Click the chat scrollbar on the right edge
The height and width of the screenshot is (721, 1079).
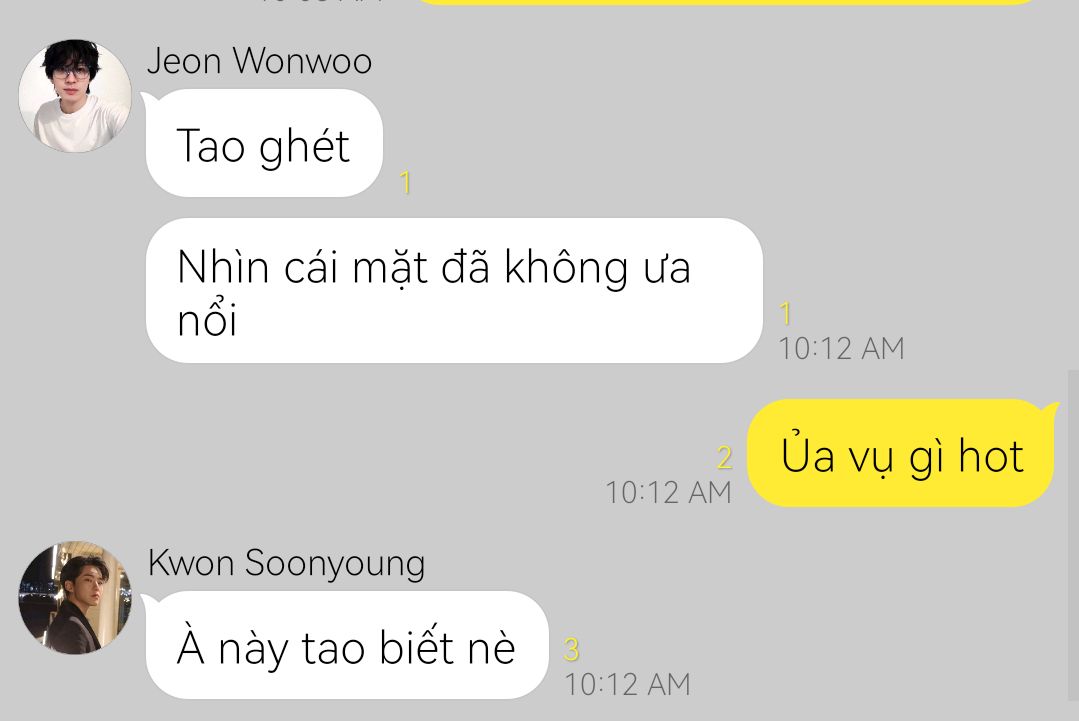1073,537
